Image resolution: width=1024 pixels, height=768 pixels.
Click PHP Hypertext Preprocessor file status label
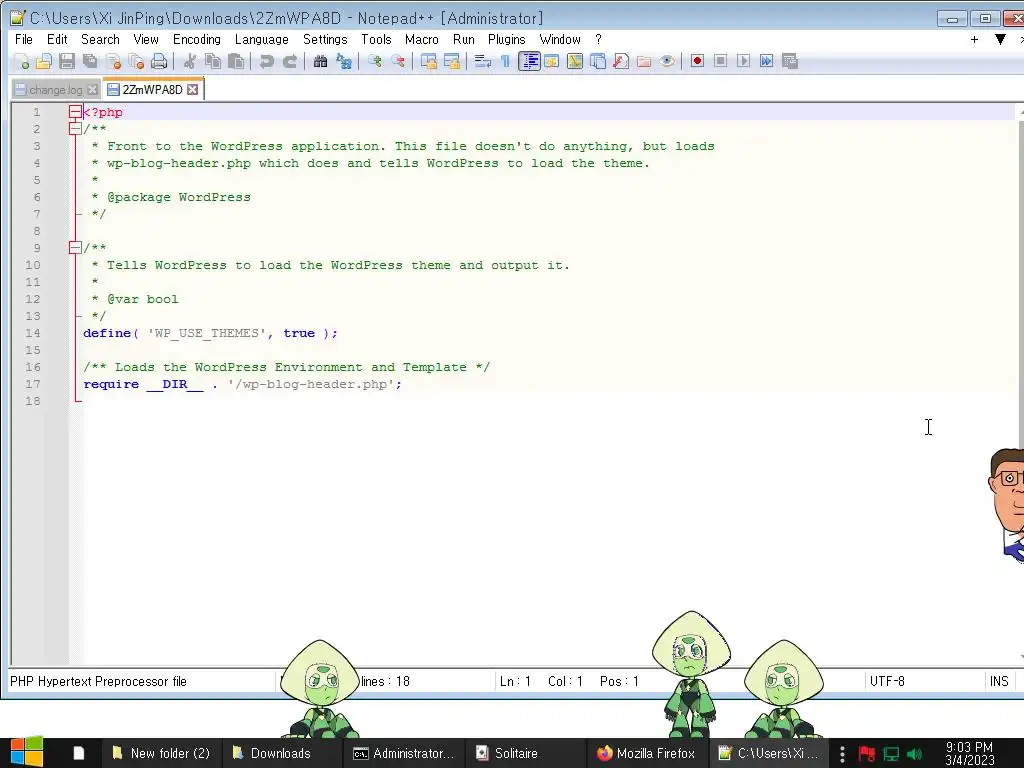point(98,681)
